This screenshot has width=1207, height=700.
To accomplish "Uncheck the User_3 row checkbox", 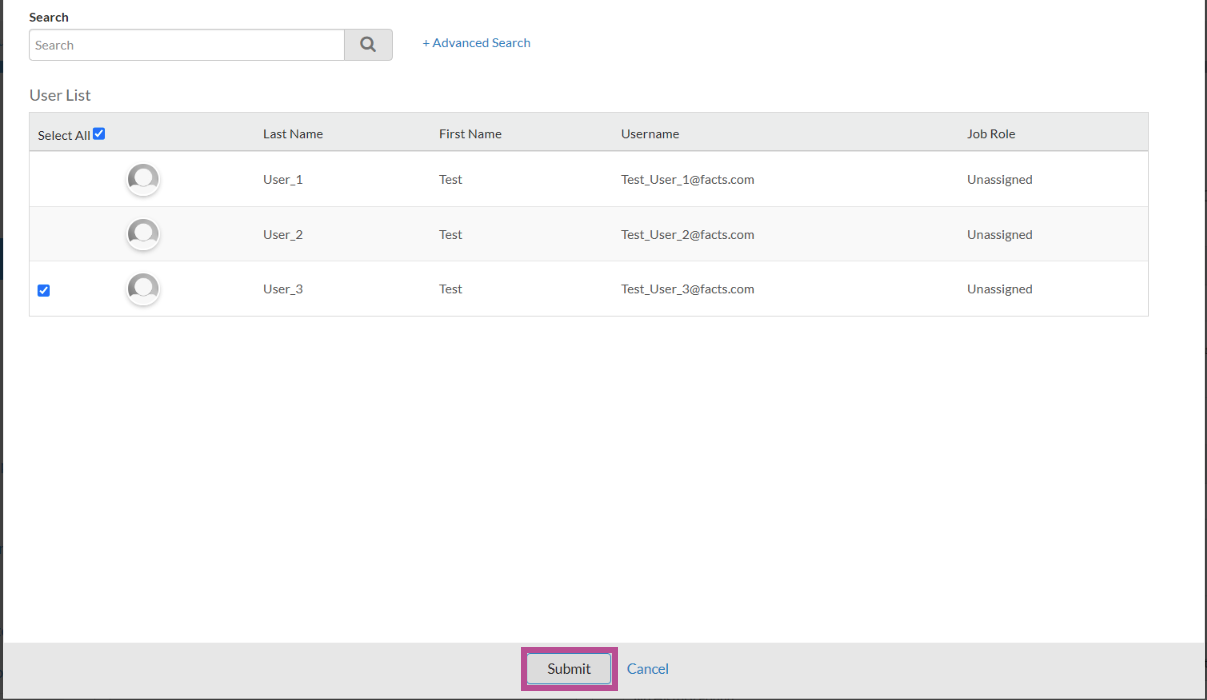I will coord(43,290).
